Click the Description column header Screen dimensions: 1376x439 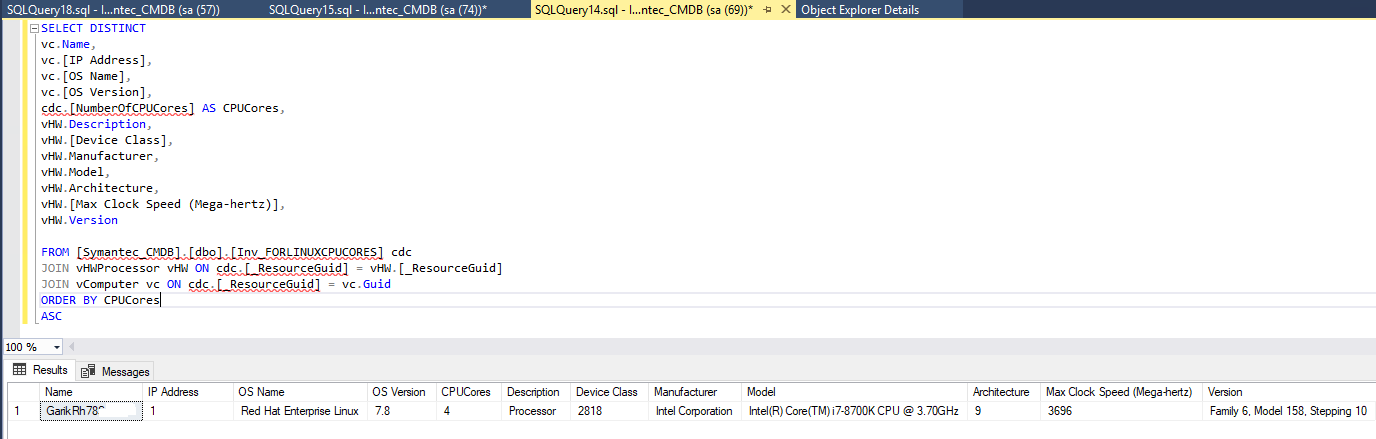[536, 392]
